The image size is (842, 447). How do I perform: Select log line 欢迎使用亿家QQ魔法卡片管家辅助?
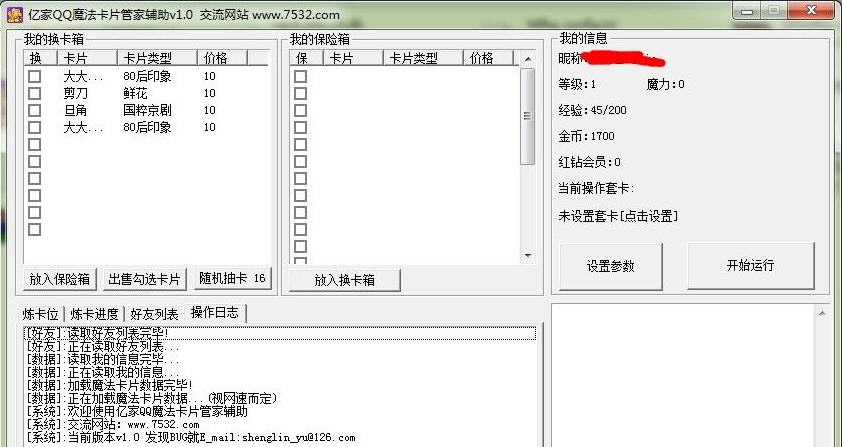[280, 412]
